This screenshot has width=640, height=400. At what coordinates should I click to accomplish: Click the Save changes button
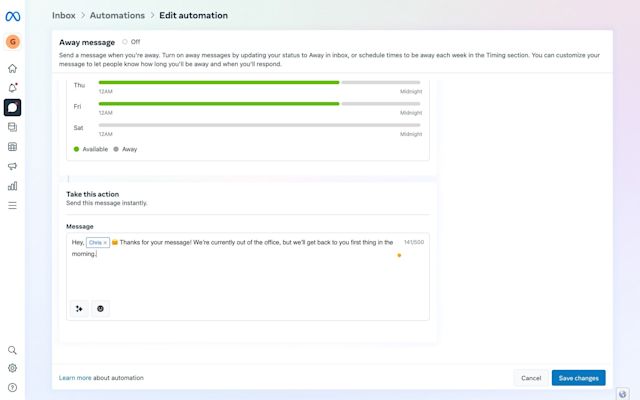tap(578, 378)
